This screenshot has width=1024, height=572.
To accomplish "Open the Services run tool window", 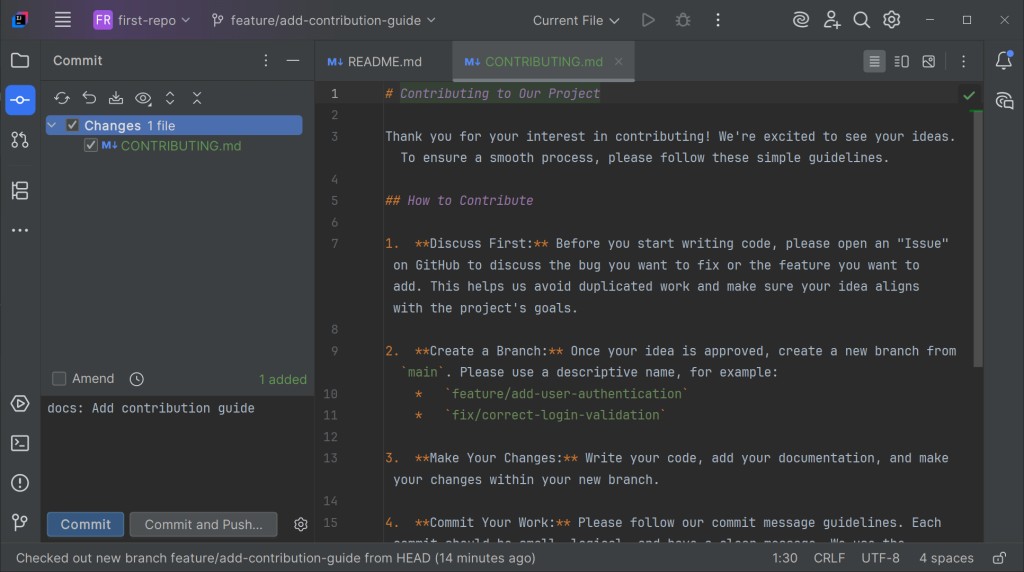I will coord(20,404).
